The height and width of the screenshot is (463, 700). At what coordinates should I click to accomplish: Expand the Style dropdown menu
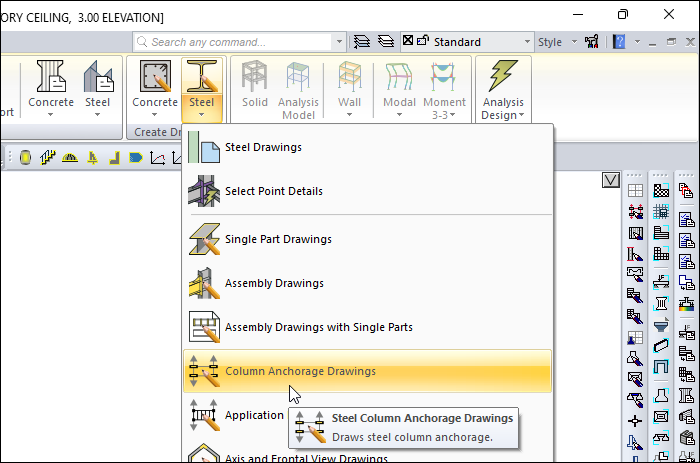pyautogui.click(x=557, y=42)
